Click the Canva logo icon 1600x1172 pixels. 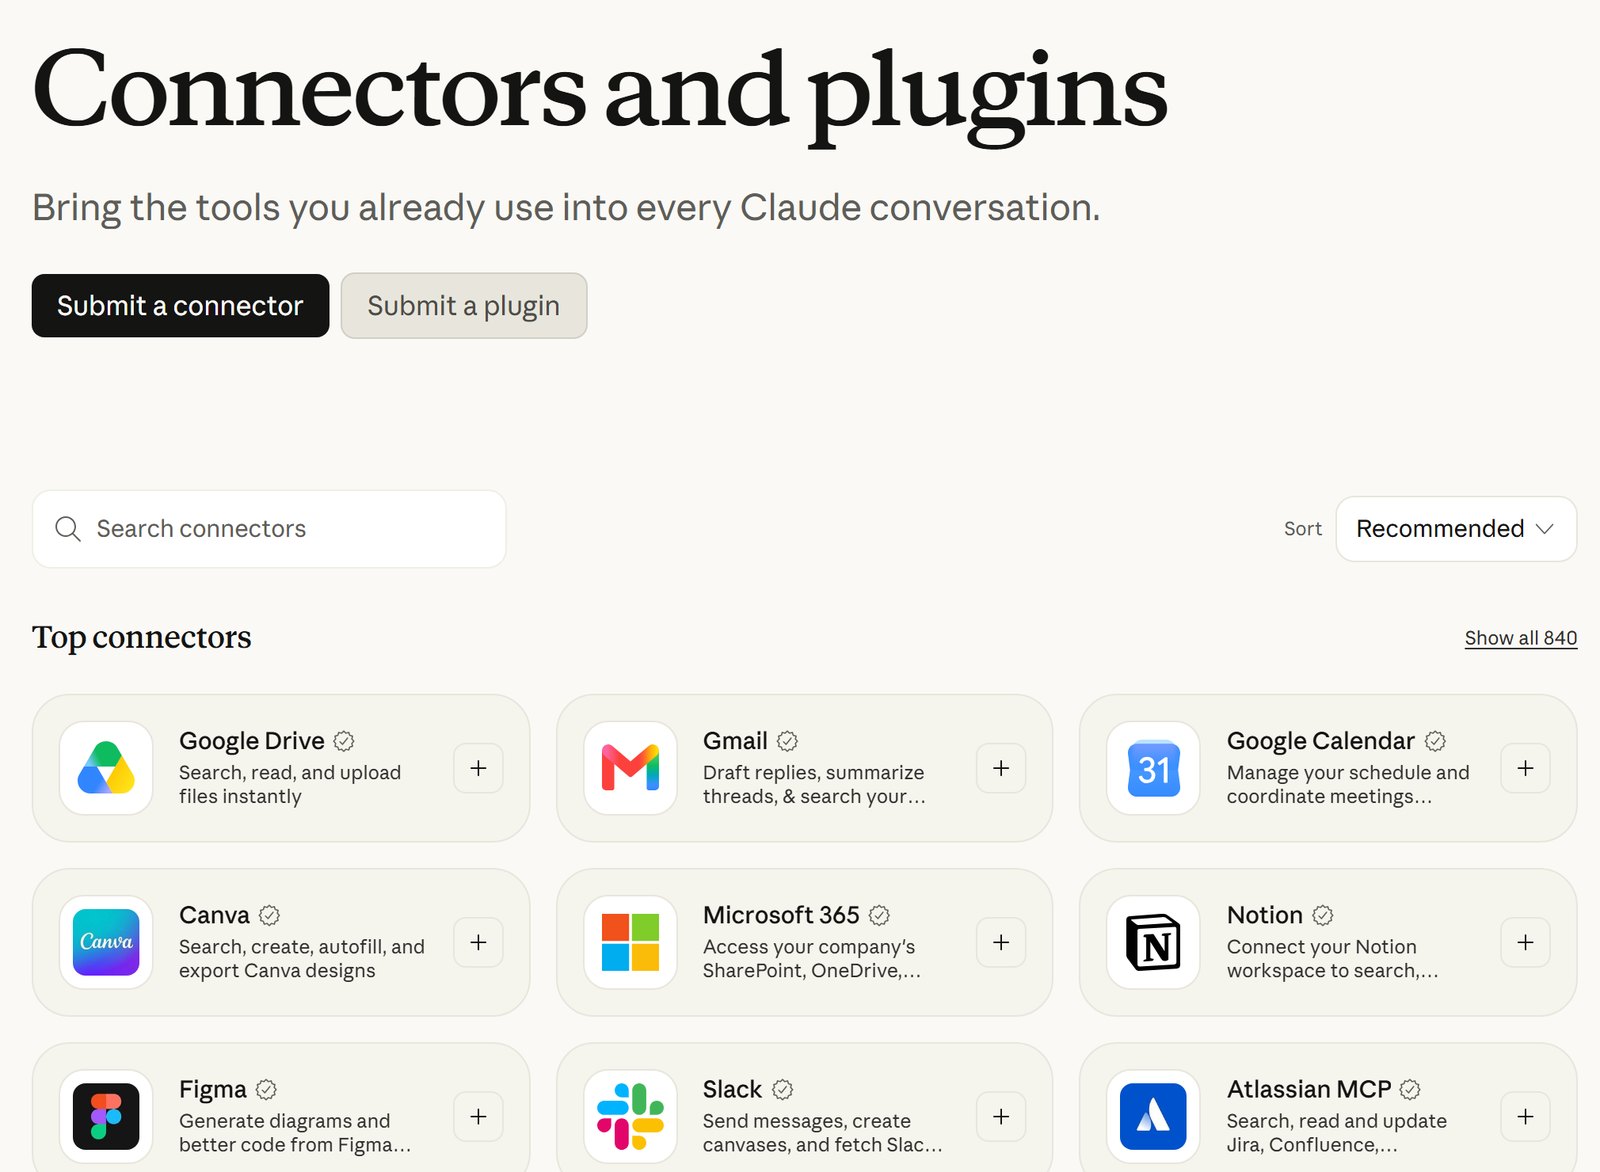point(106,942)
